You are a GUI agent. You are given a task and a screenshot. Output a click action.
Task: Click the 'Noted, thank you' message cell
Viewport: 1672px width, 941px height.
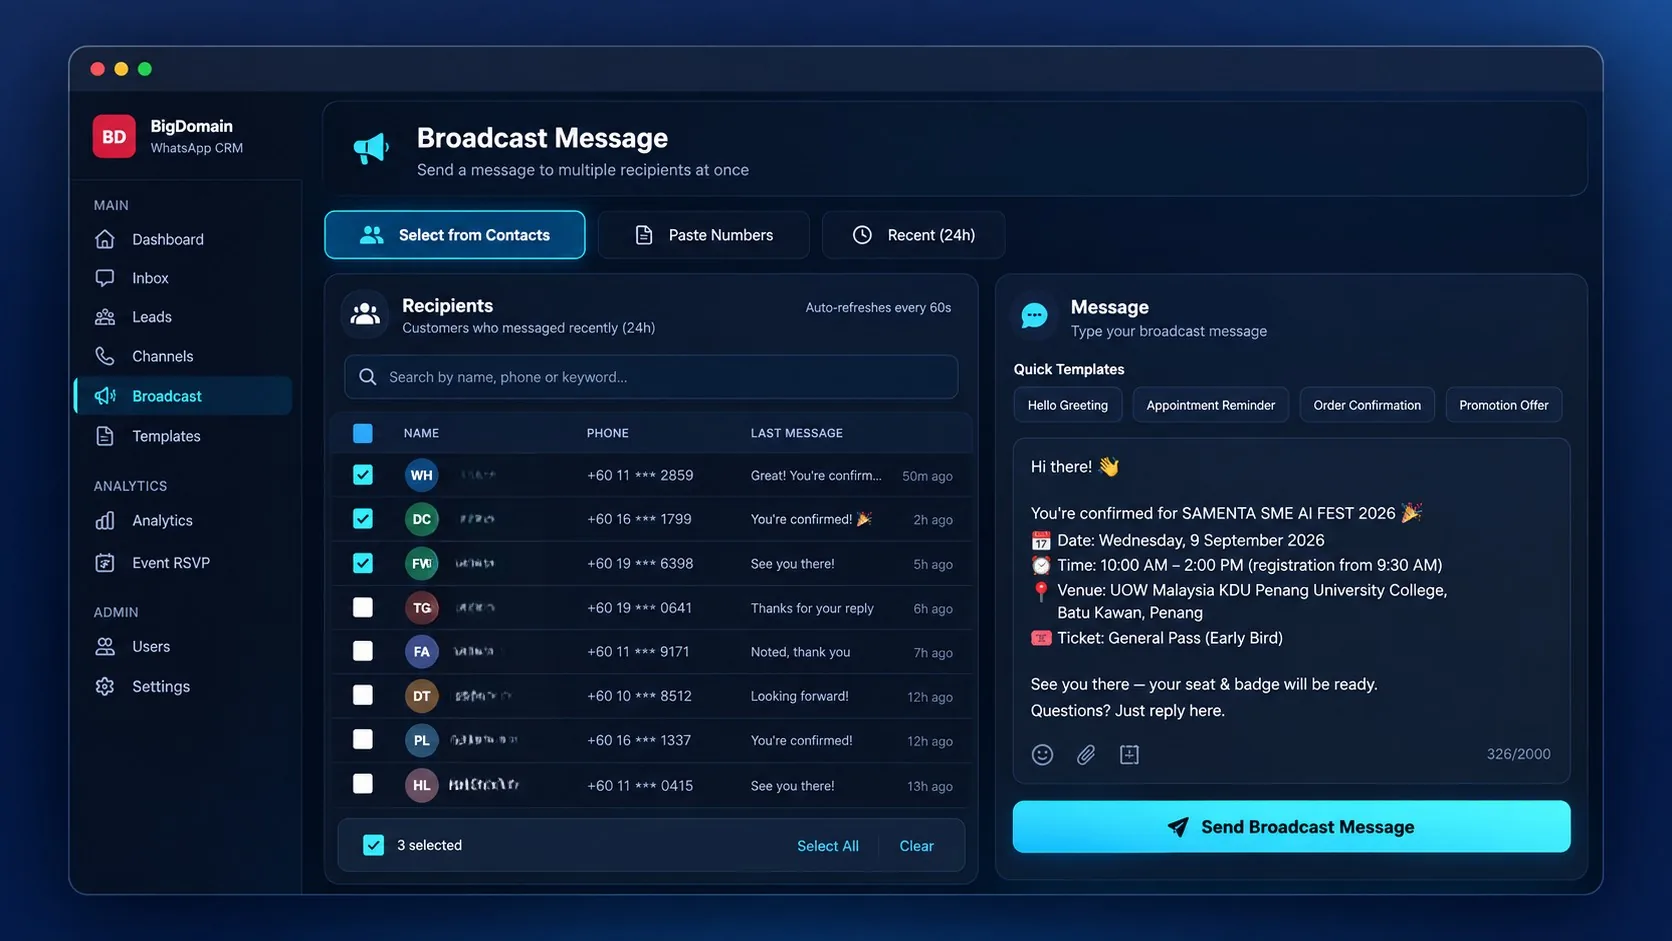click(801, 652)
